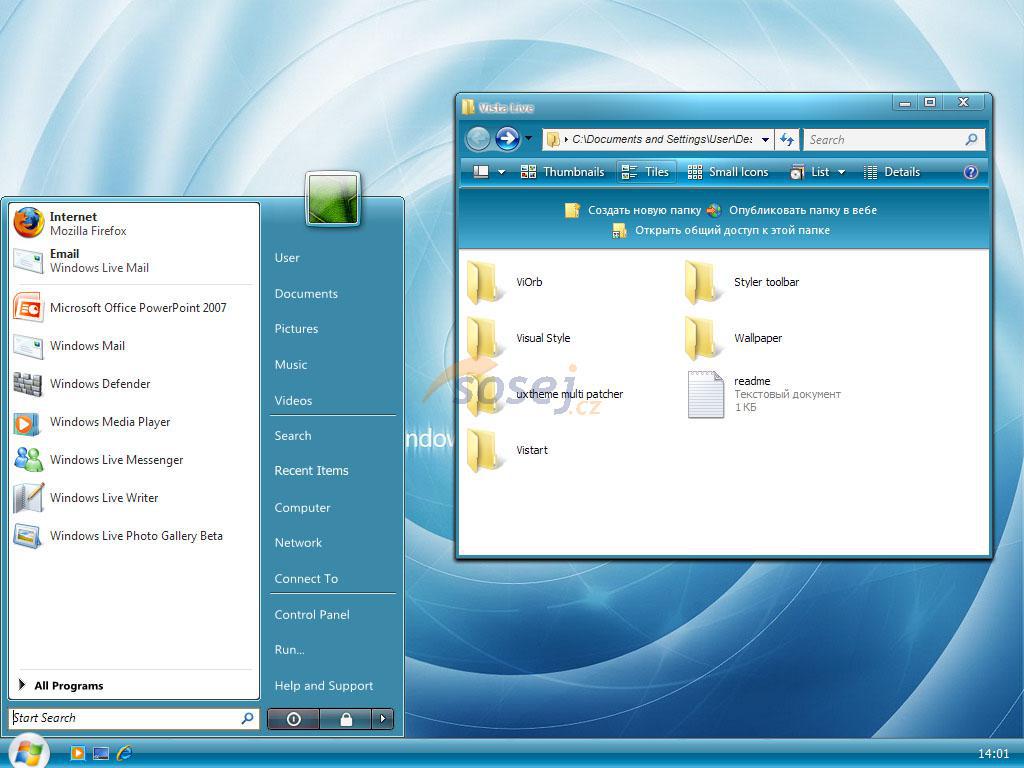Click Show Desktop taskbar icon

coord(101,753)
